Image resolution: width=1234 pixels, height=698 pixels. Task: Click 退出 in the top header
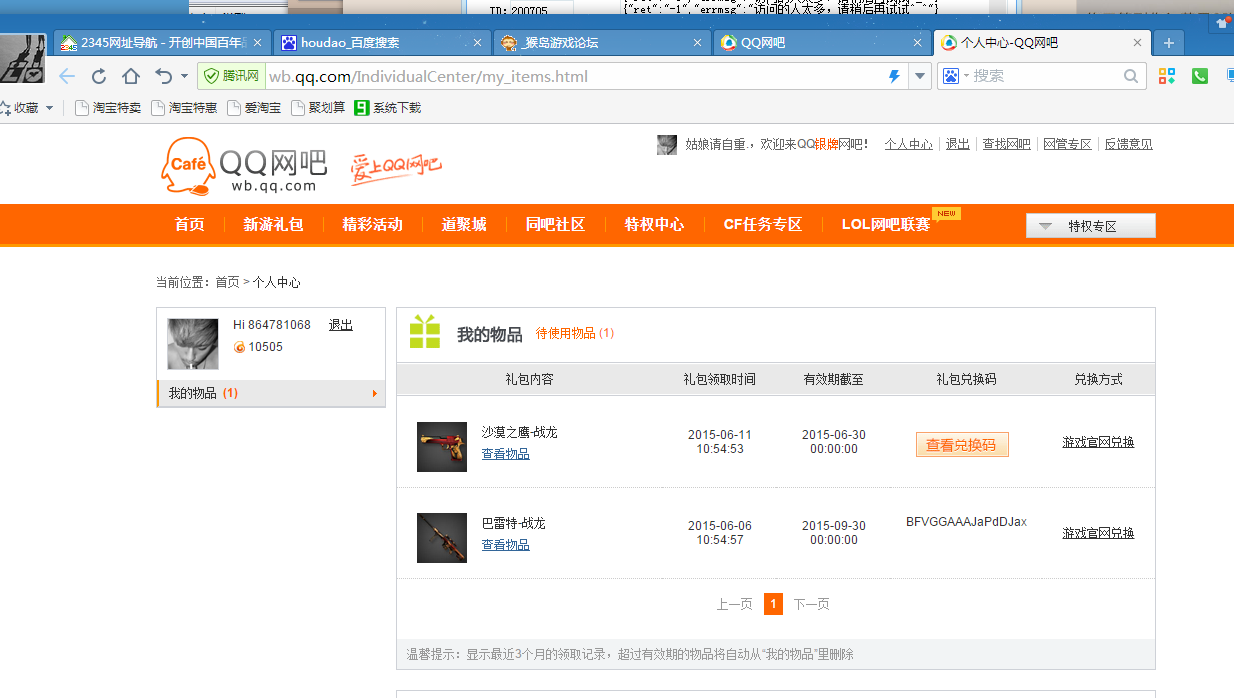958,144
